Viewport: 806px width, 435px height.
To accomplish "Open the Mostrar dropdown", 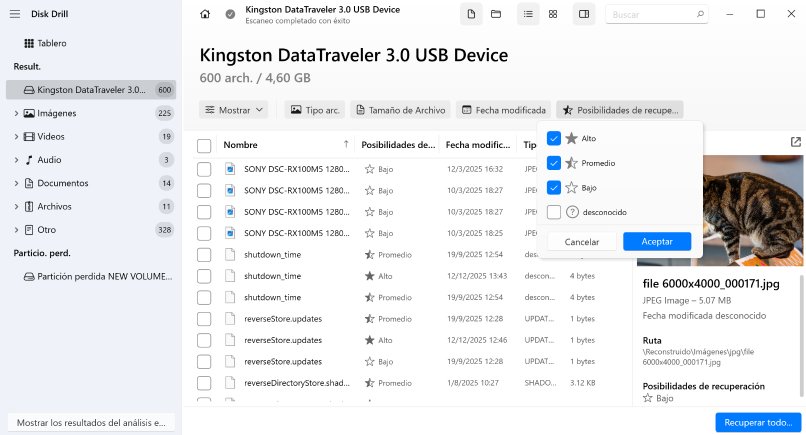I will (234, 110).
